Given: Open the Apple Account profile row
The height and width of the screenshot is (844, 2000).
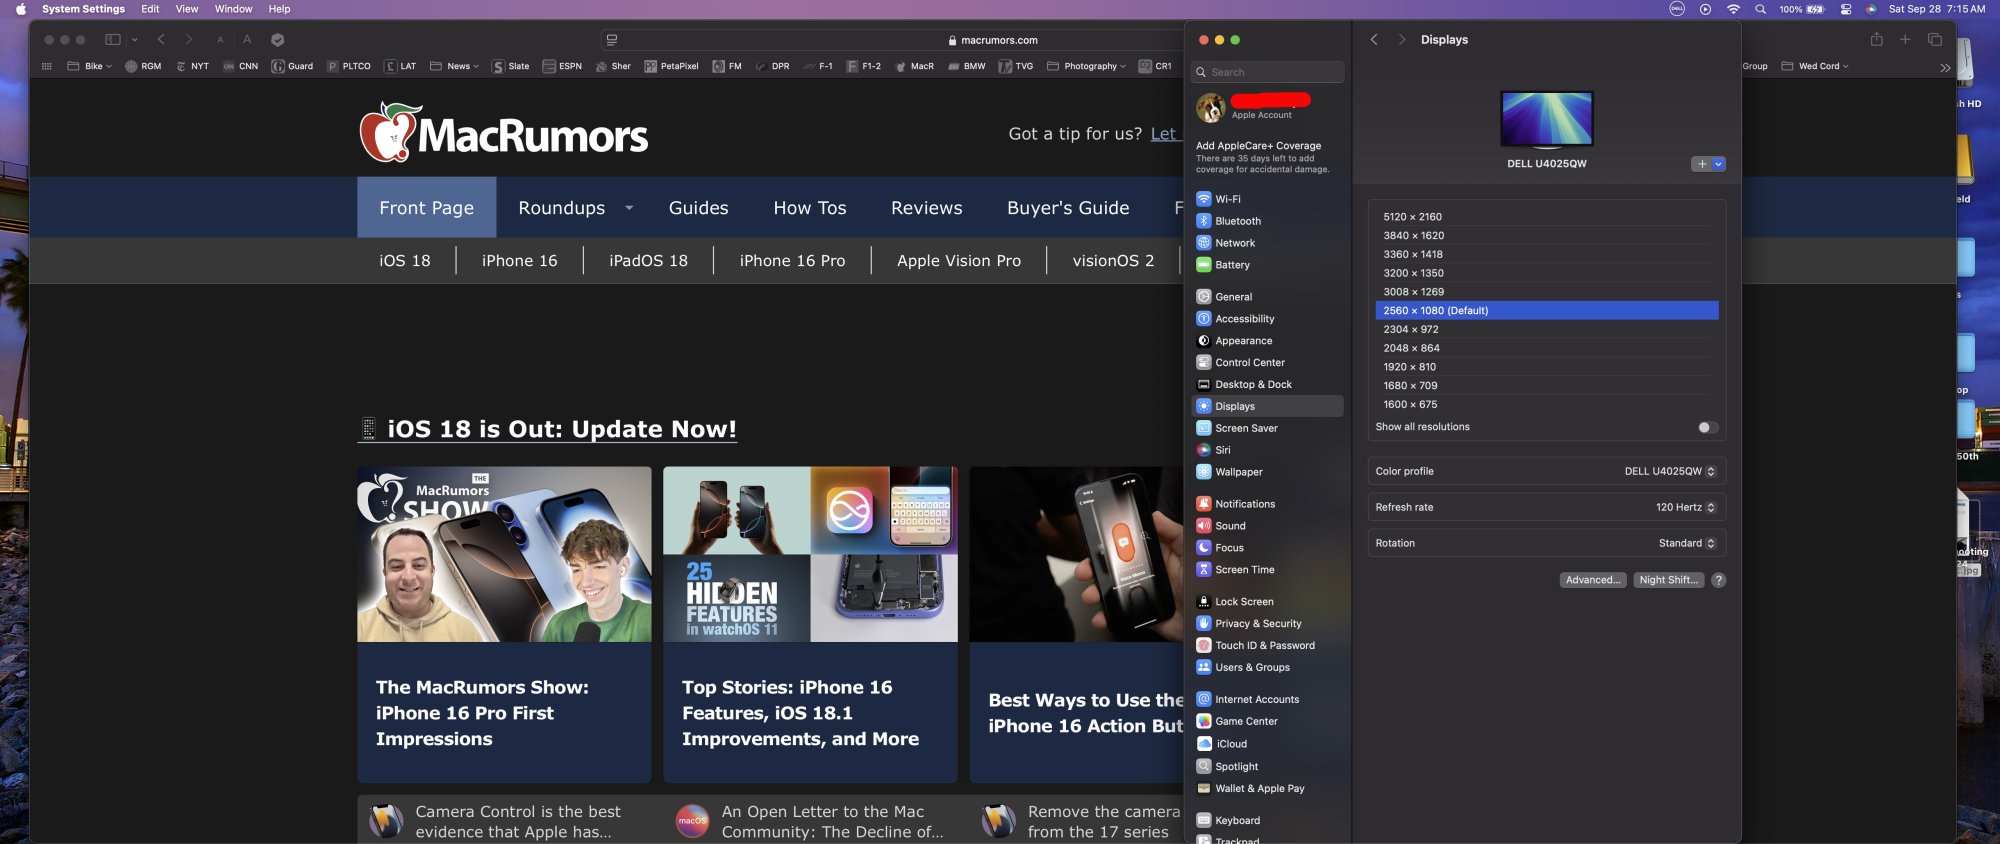Looking at the screenshot, I should click(x=1267, y=107).
